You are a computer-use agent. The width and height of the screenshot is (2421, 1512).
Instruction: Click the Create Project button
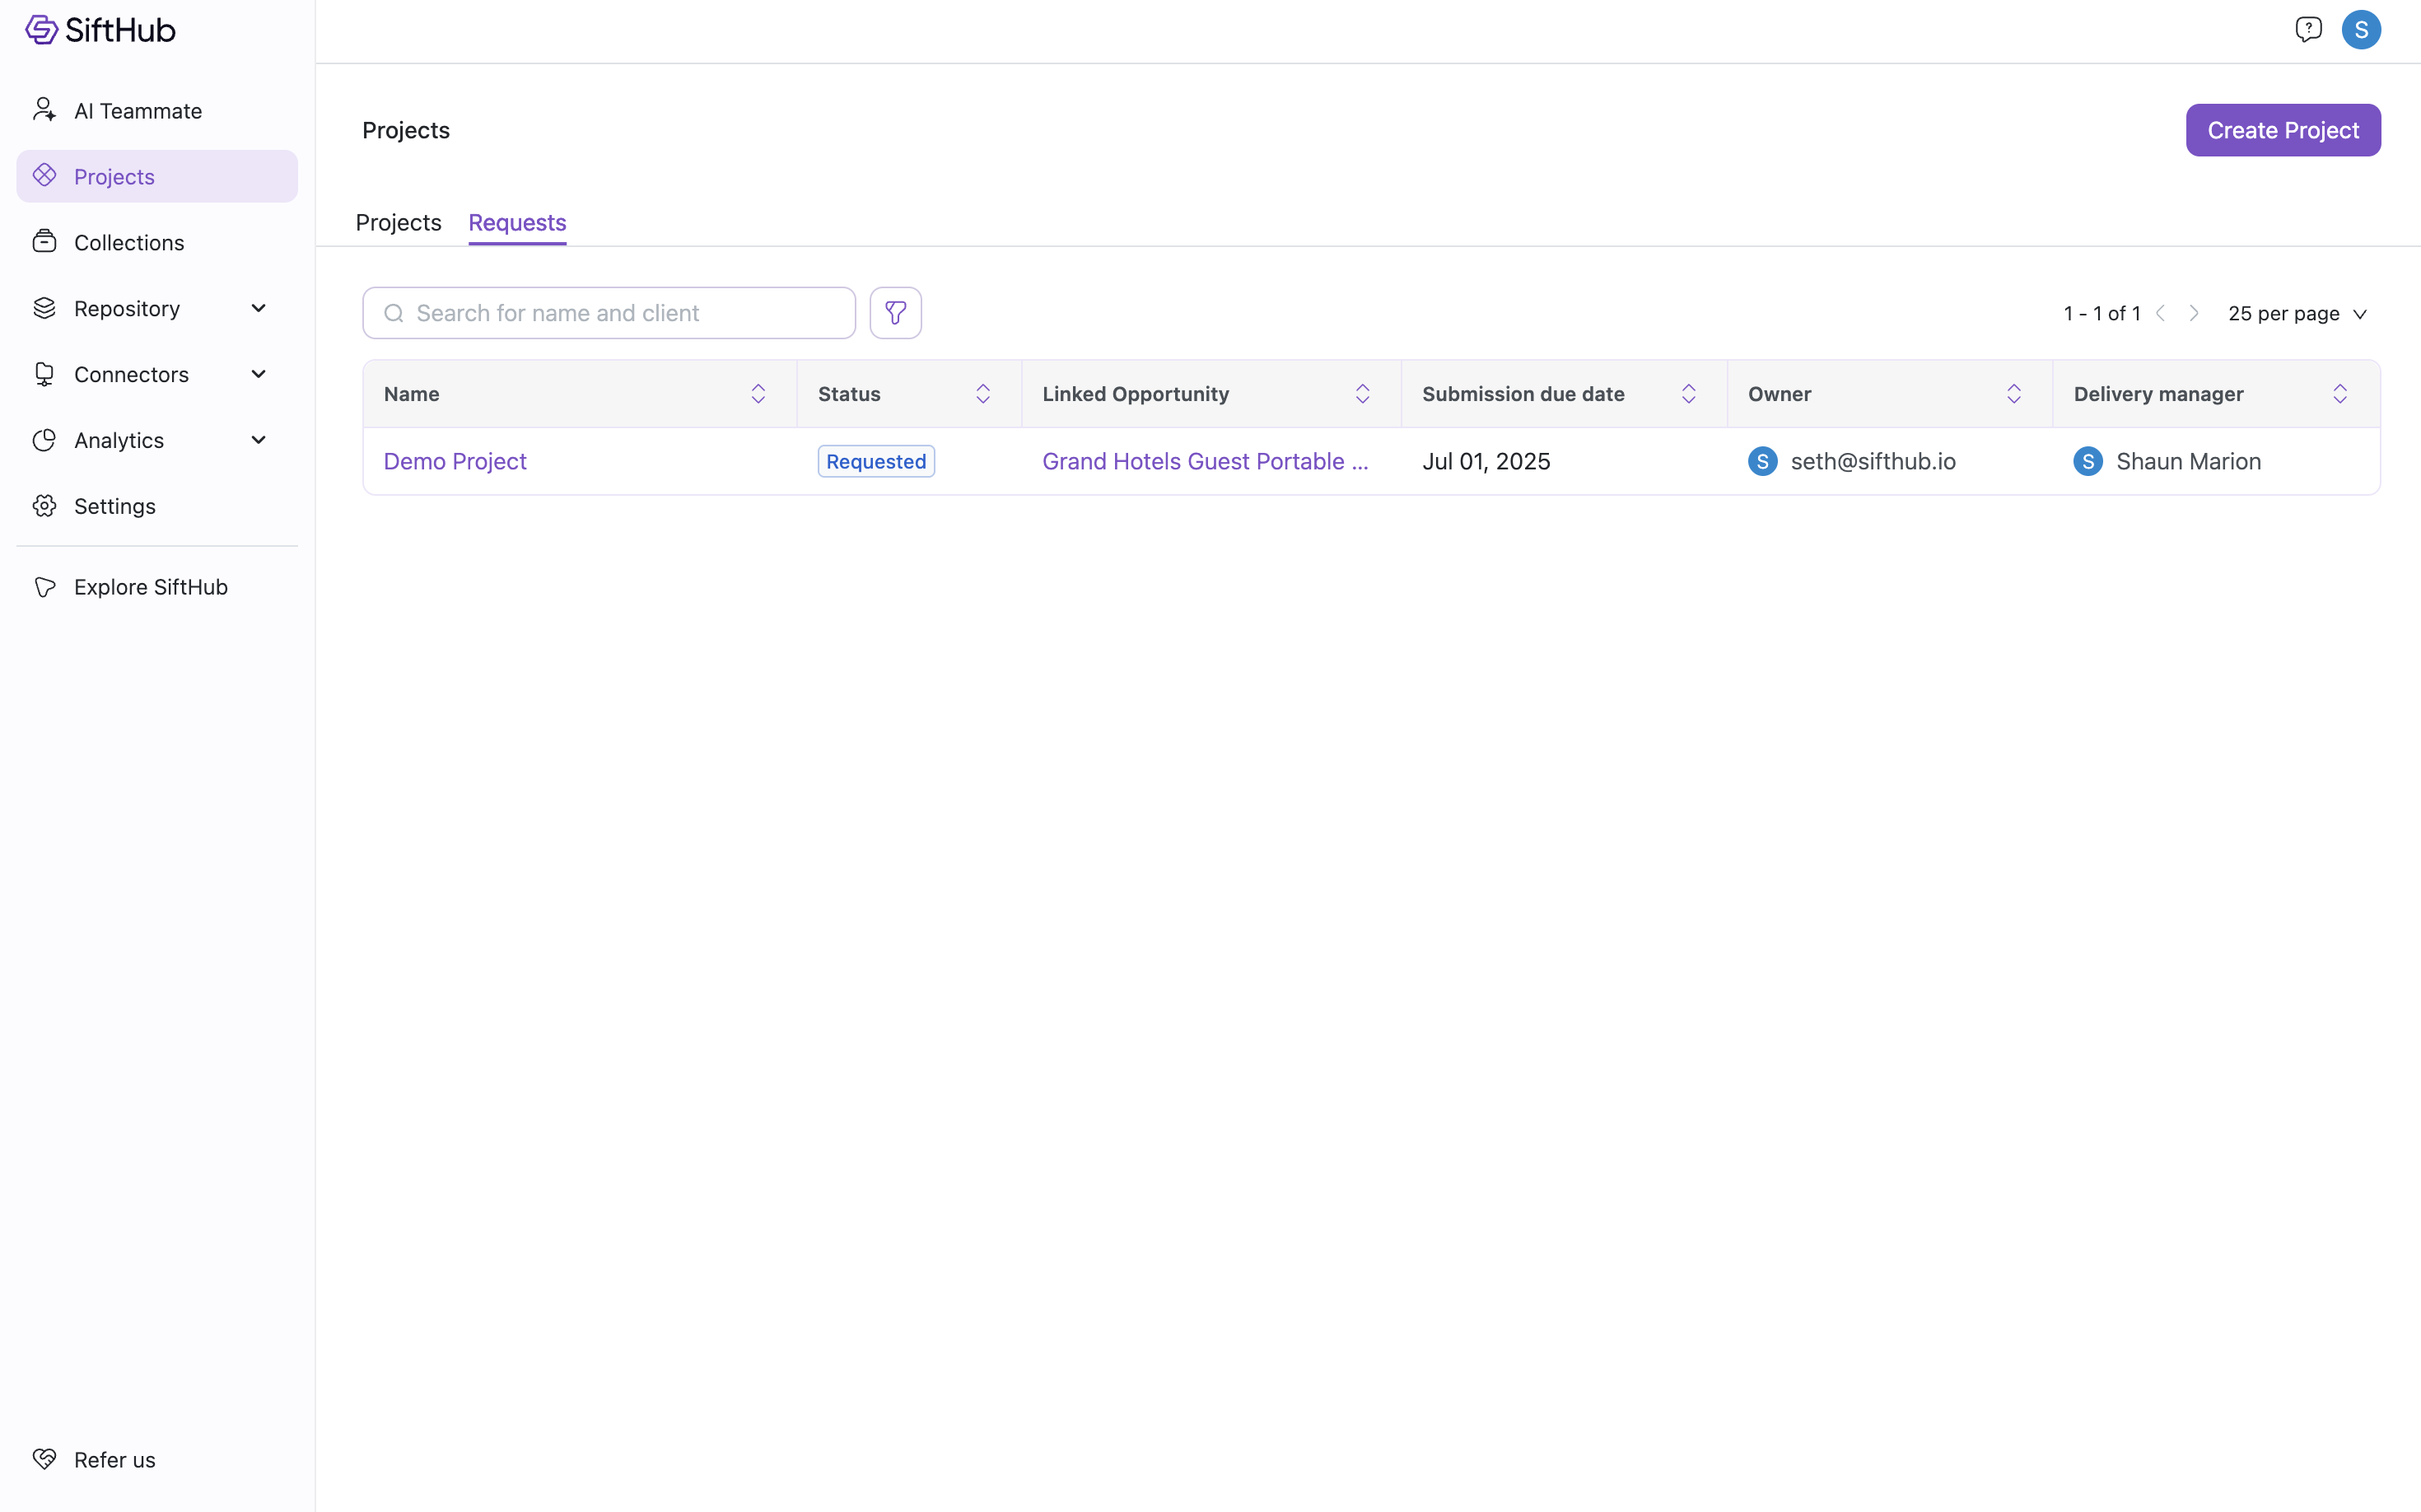coord(2282,130)
